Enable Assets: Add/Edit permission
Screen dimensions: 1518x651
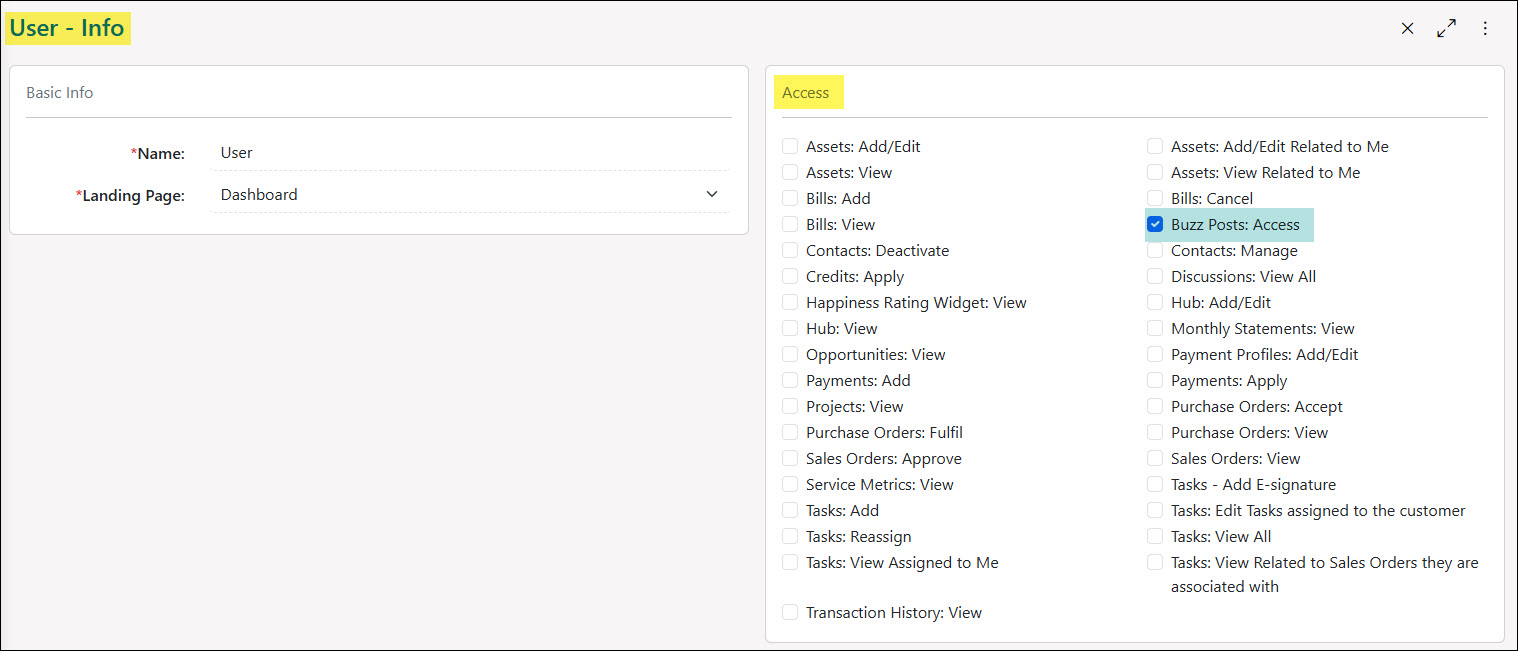789,146
